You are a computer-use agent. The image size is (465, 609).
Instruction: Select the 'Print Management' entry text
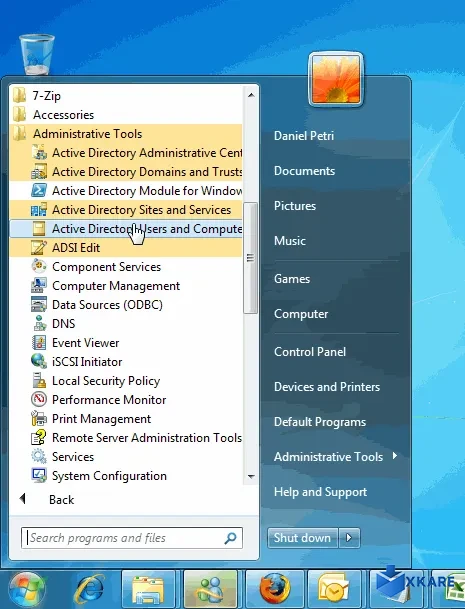point(101,419)
